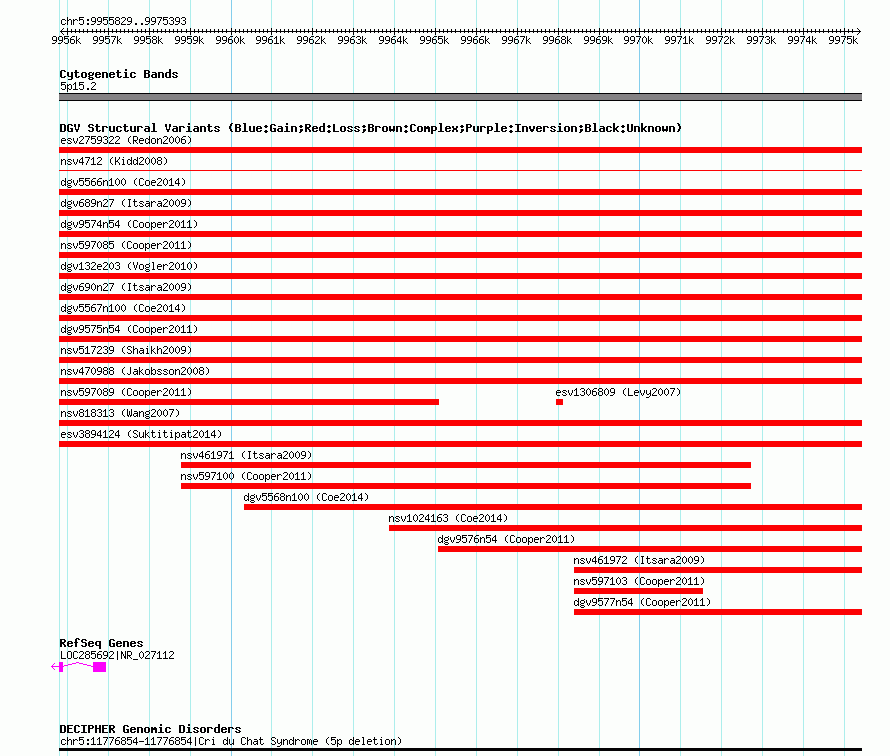Click nsv470988 (Jakobsson2008) variant label
This screenshot has width=890, height=756.
point(135,371)
